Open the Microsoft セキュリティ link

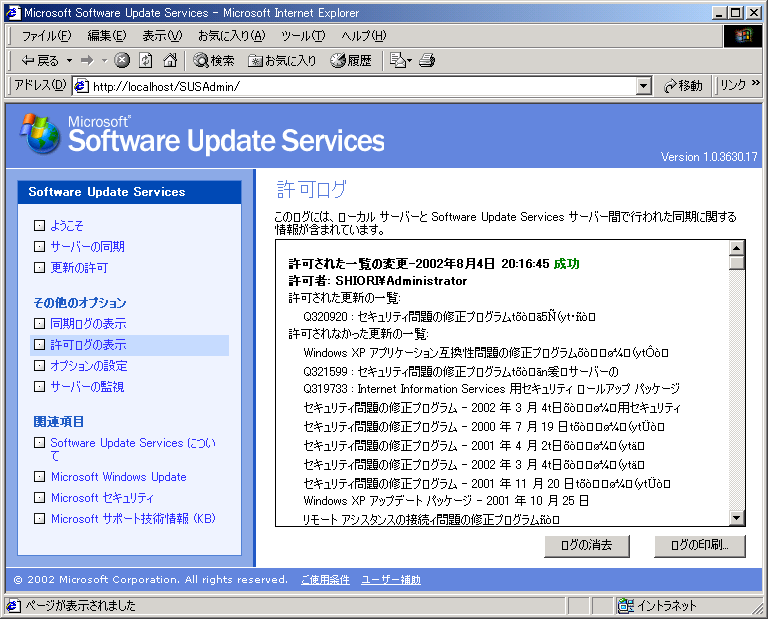click(x=102, y=498)
